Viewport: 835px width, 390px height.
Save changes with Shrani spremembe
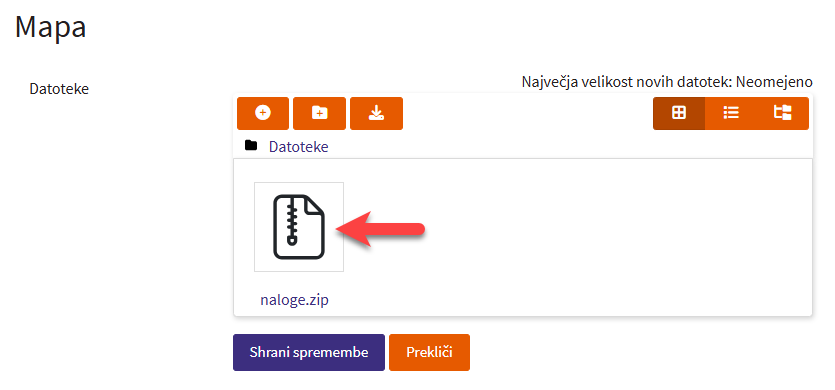(x=309, y=352)
